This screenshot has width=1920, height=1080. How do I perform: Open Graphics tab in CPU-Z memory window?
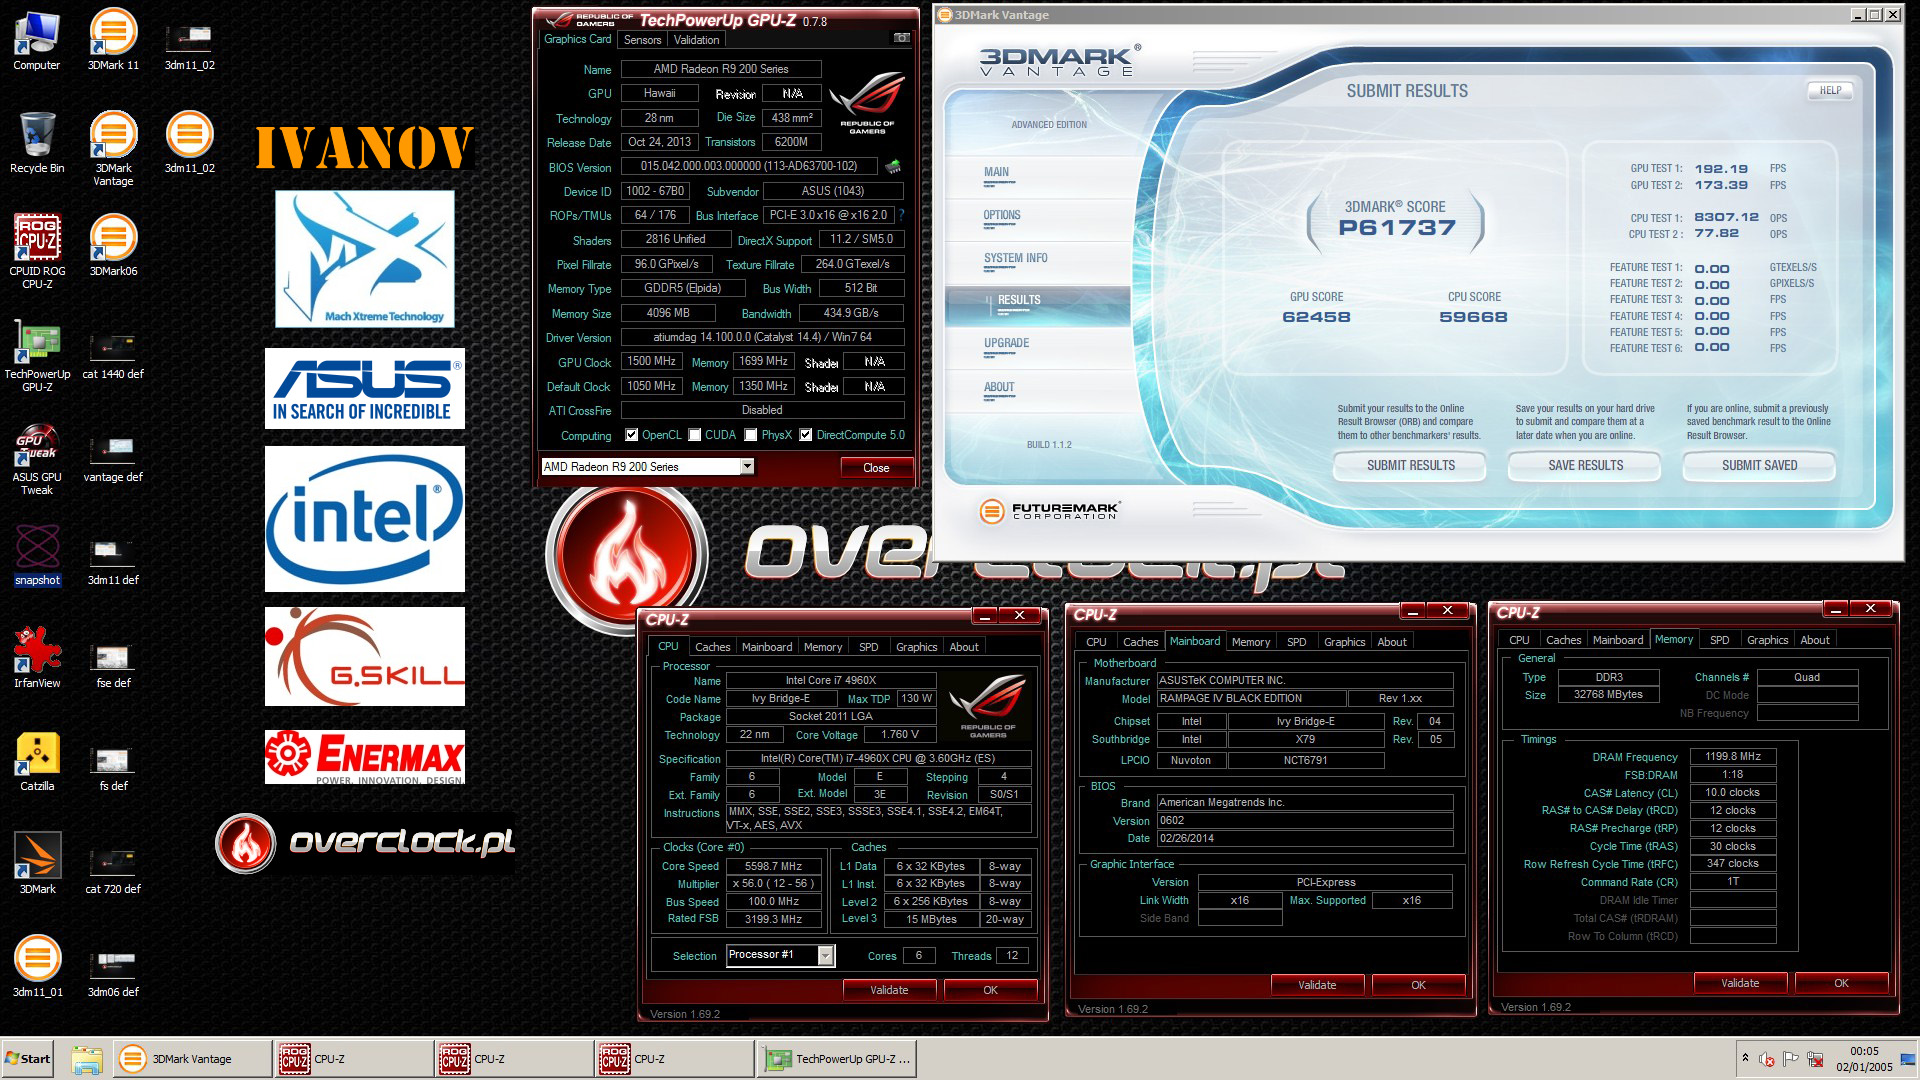1767,640
